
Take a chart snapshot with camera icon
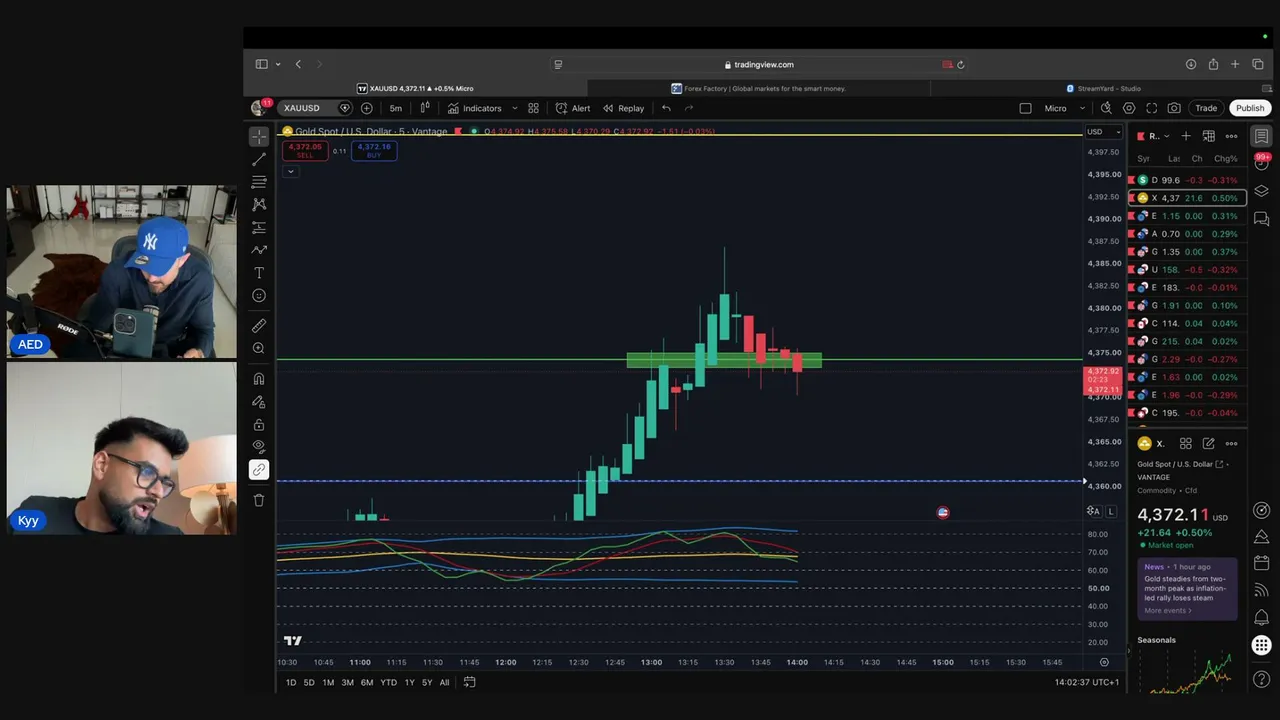[1174, 108]
